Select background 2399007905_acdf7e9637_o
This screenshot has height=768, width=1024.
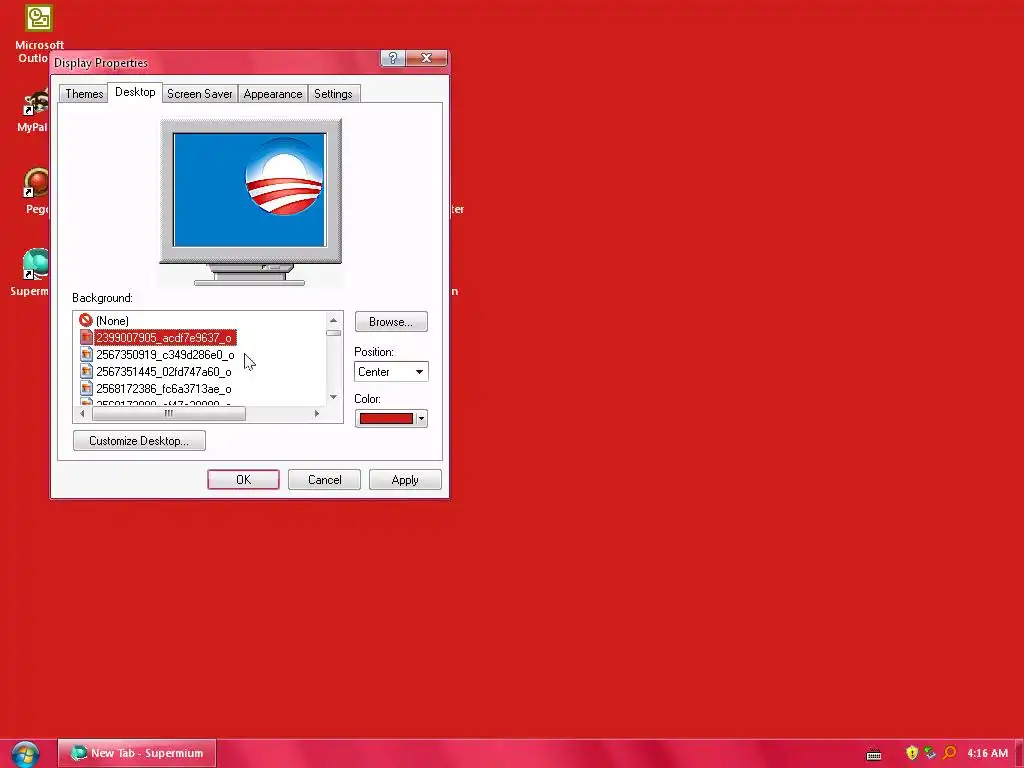(165, 338)
